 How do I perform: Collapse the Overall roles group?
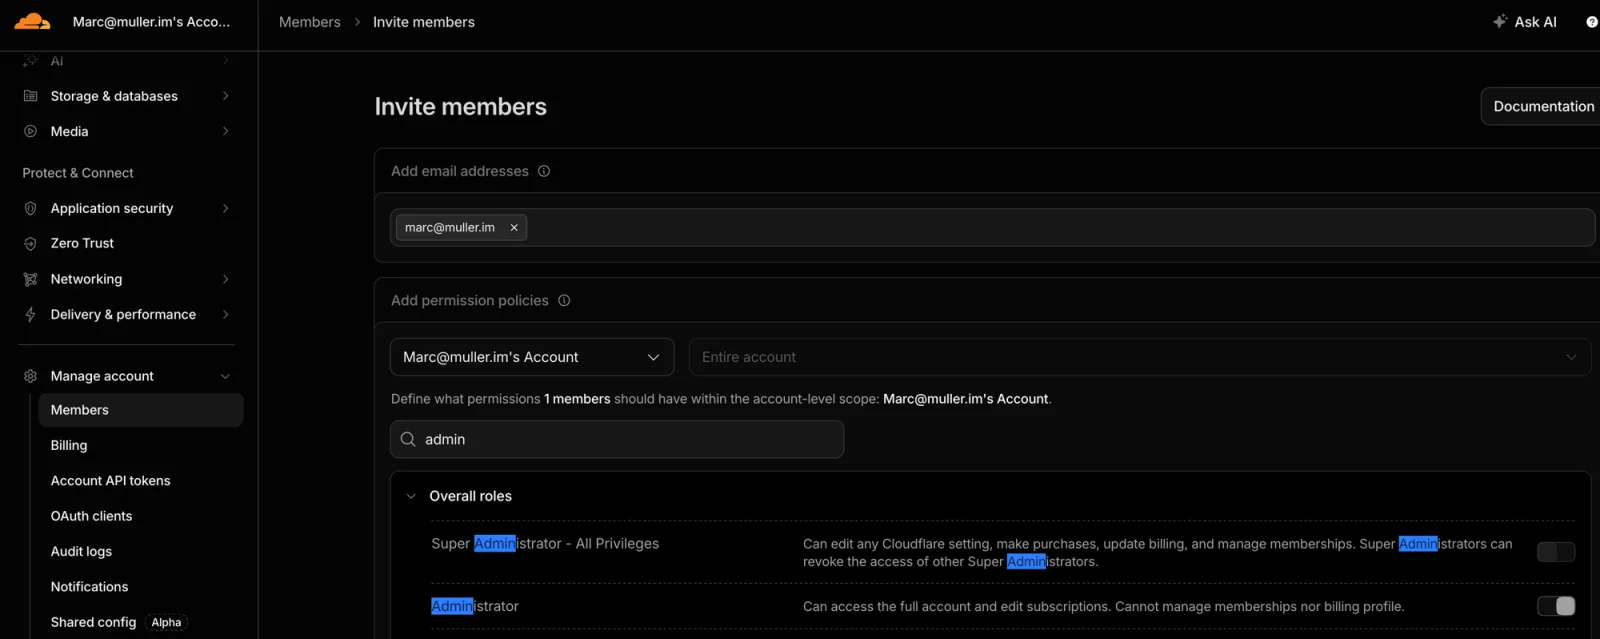pyautogui.click(x=411, y=496)
